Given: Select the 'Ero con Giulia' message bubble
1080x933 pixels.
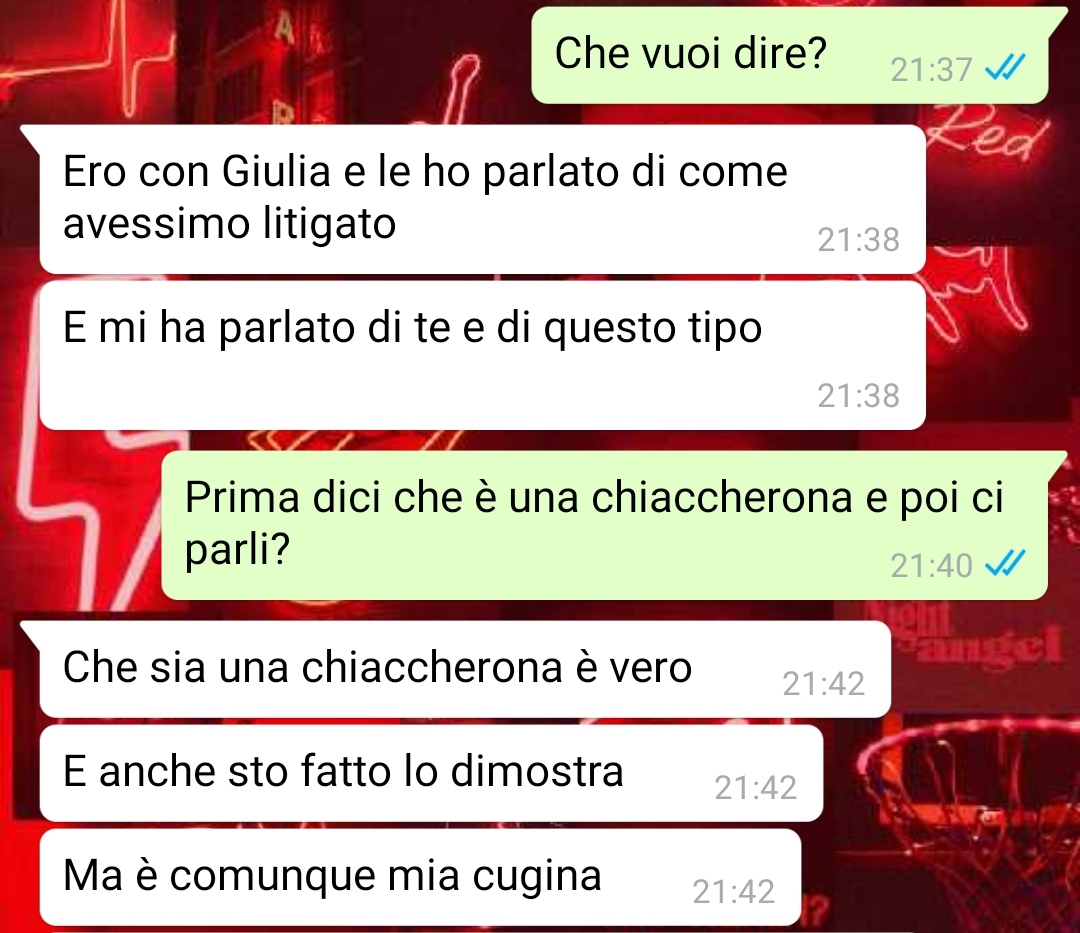Looking at the screenshot, I should click(x=482, y=200).
